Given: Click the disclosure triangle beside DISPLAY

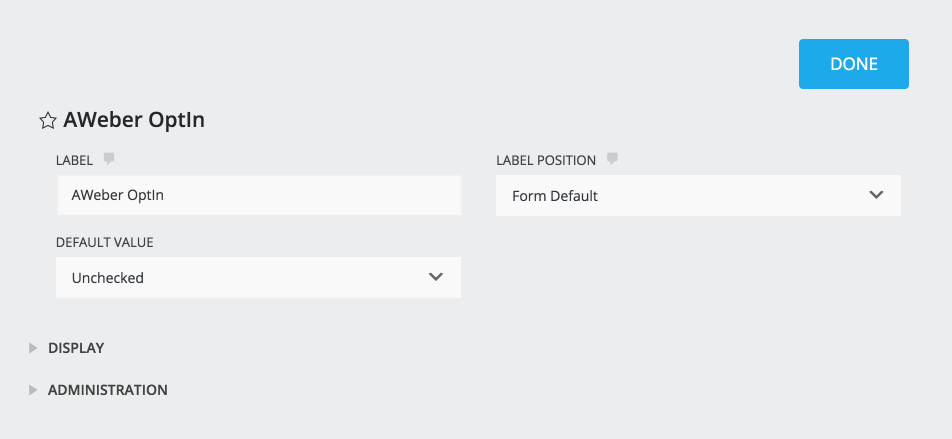Looking at the screenshot, I should pyautogui.click(x=33, y=348).
